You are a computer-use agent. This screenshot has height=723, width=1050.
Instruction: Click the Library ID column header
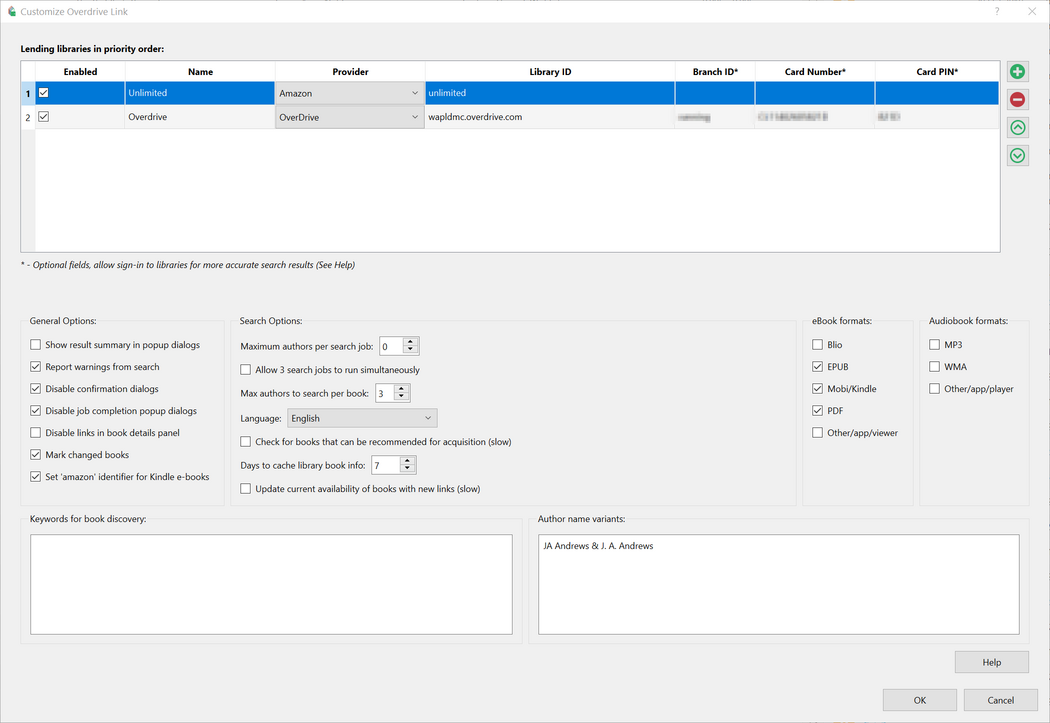point(550,72)
